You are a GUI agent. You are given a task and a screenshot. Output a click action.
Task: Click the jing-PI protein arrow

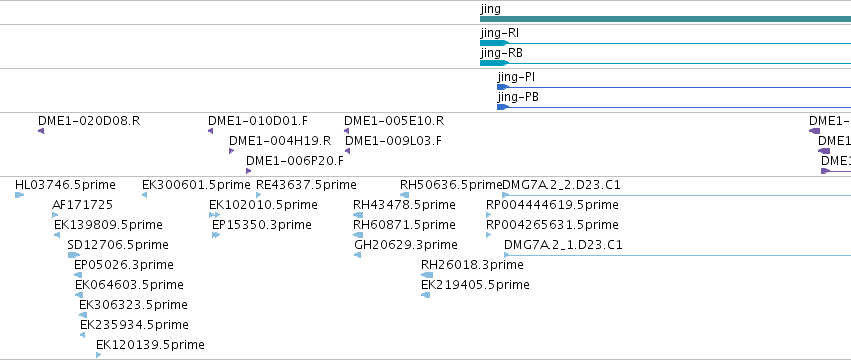coord(674,87)
